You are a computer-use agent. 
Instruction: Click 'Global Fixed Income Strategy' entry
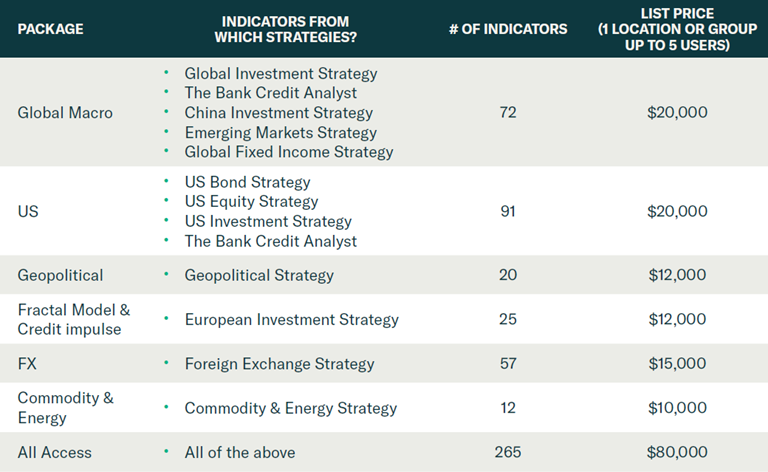click(x=289, y=152)
